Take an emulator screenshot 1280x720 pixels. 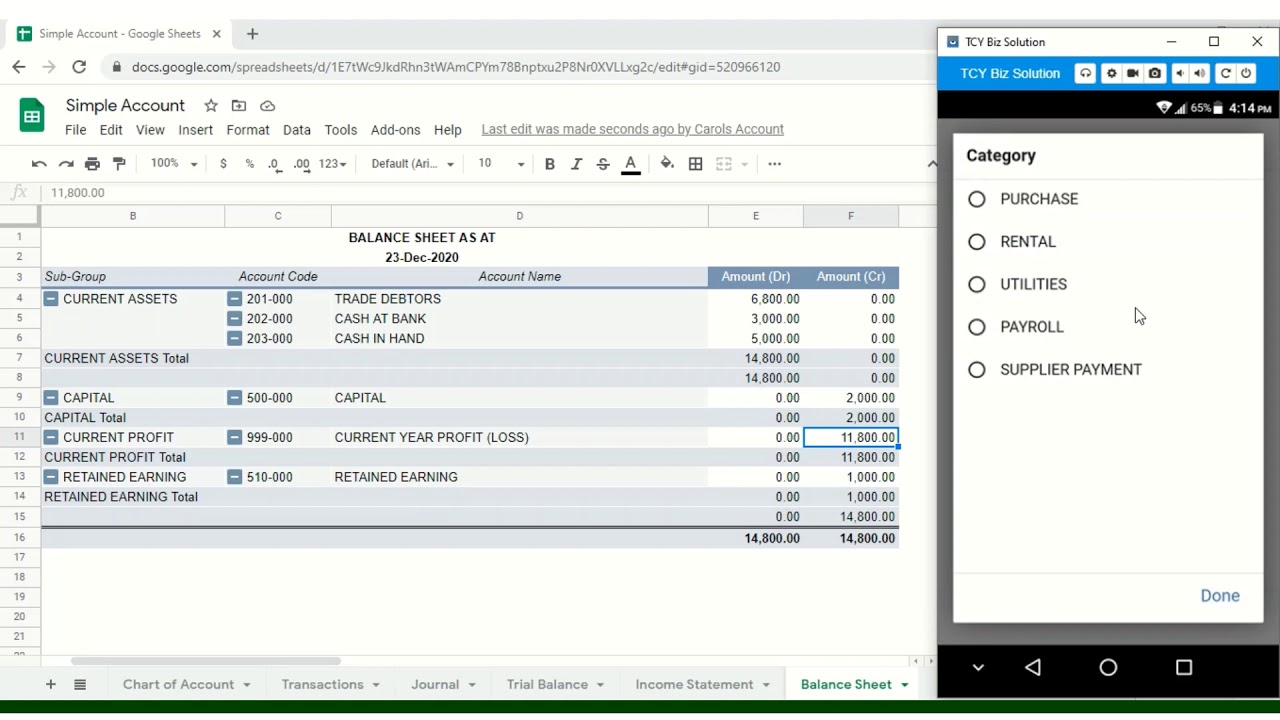pos(1155,73)
